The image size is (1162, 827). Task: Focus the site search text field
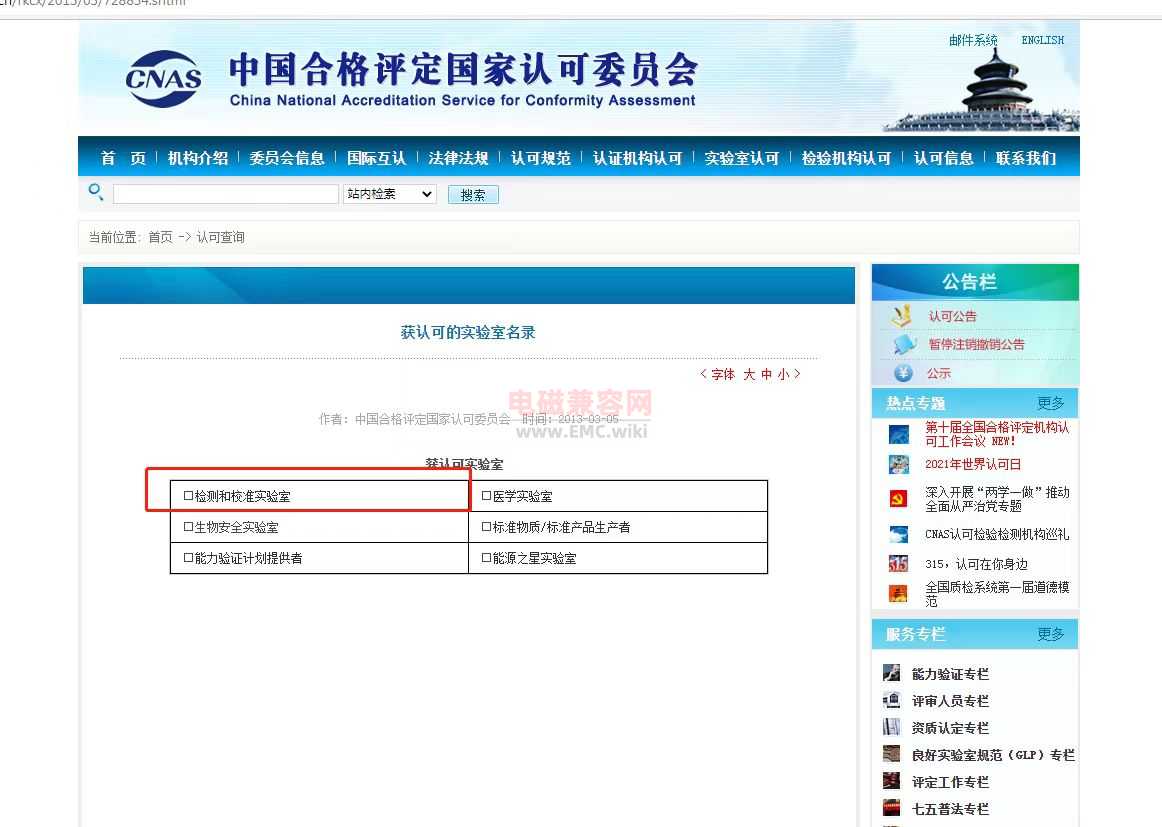(226, 194)
